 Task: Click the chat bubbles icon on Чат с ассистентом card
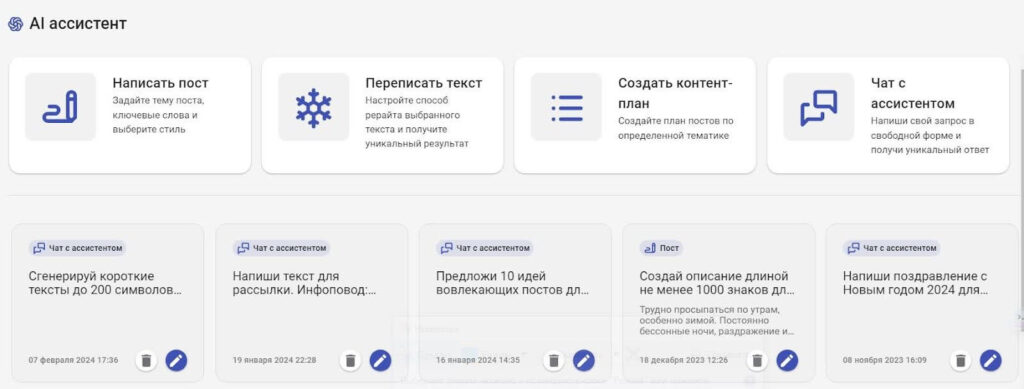tap(819, 107)
